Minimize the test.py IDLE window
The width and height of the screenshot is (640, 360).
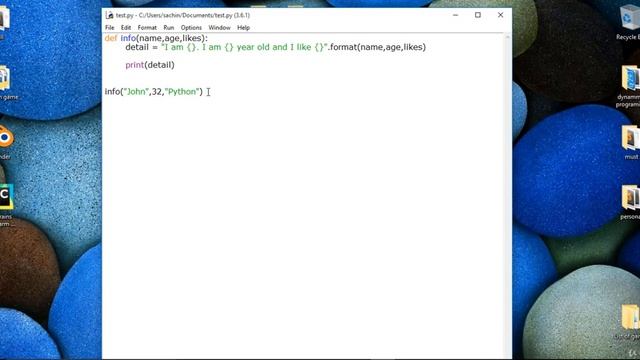(456, 15)
